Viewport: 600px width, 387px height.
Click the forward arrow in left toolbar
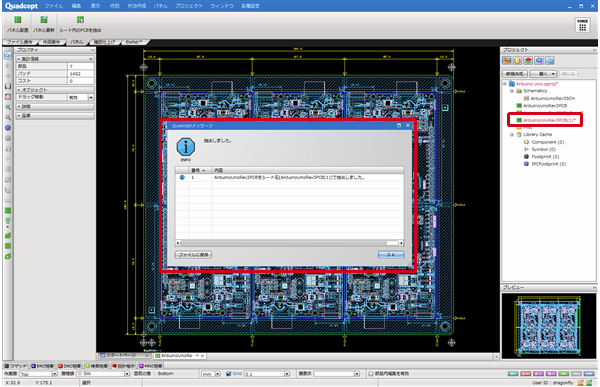8,76
